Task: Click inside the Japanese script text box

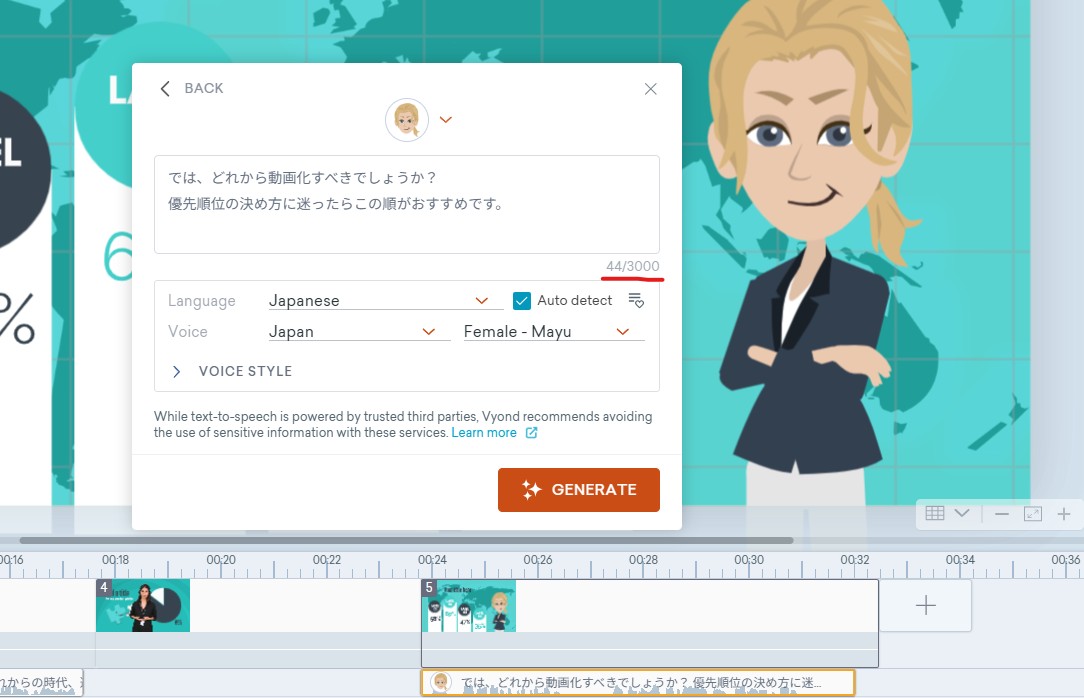Action: point(406,204)
